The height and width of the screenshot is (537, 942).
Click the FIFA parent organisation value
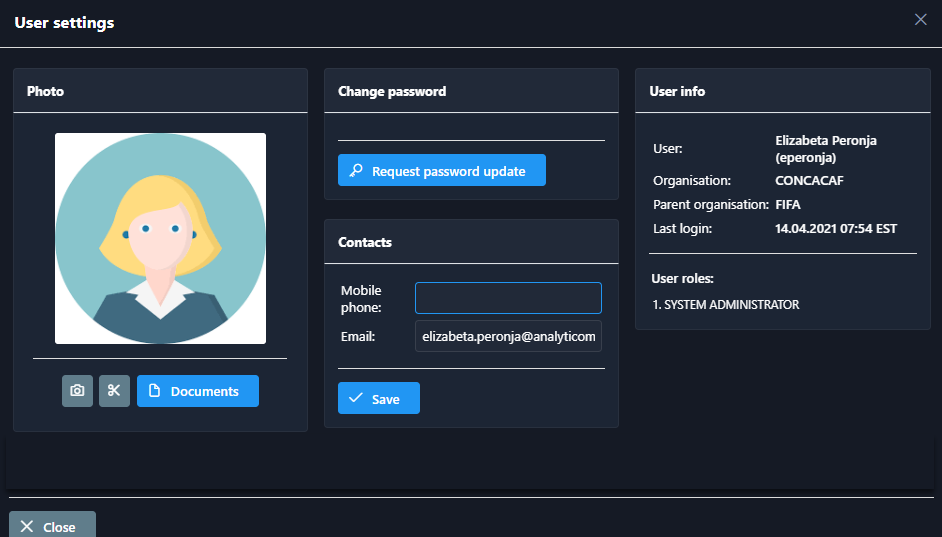click(x=788, y=205)
